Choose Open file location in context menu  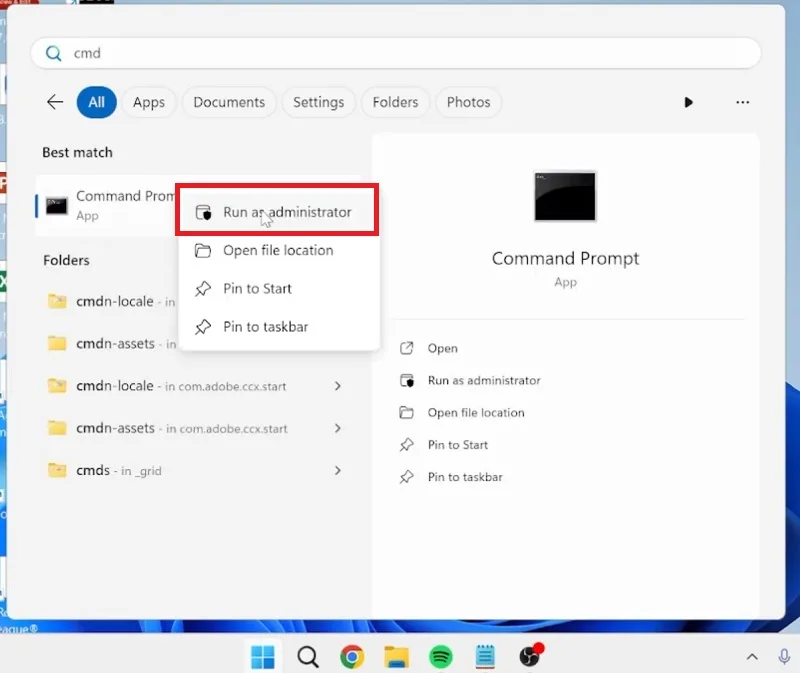pyautogui.click(x=278, y=251)
